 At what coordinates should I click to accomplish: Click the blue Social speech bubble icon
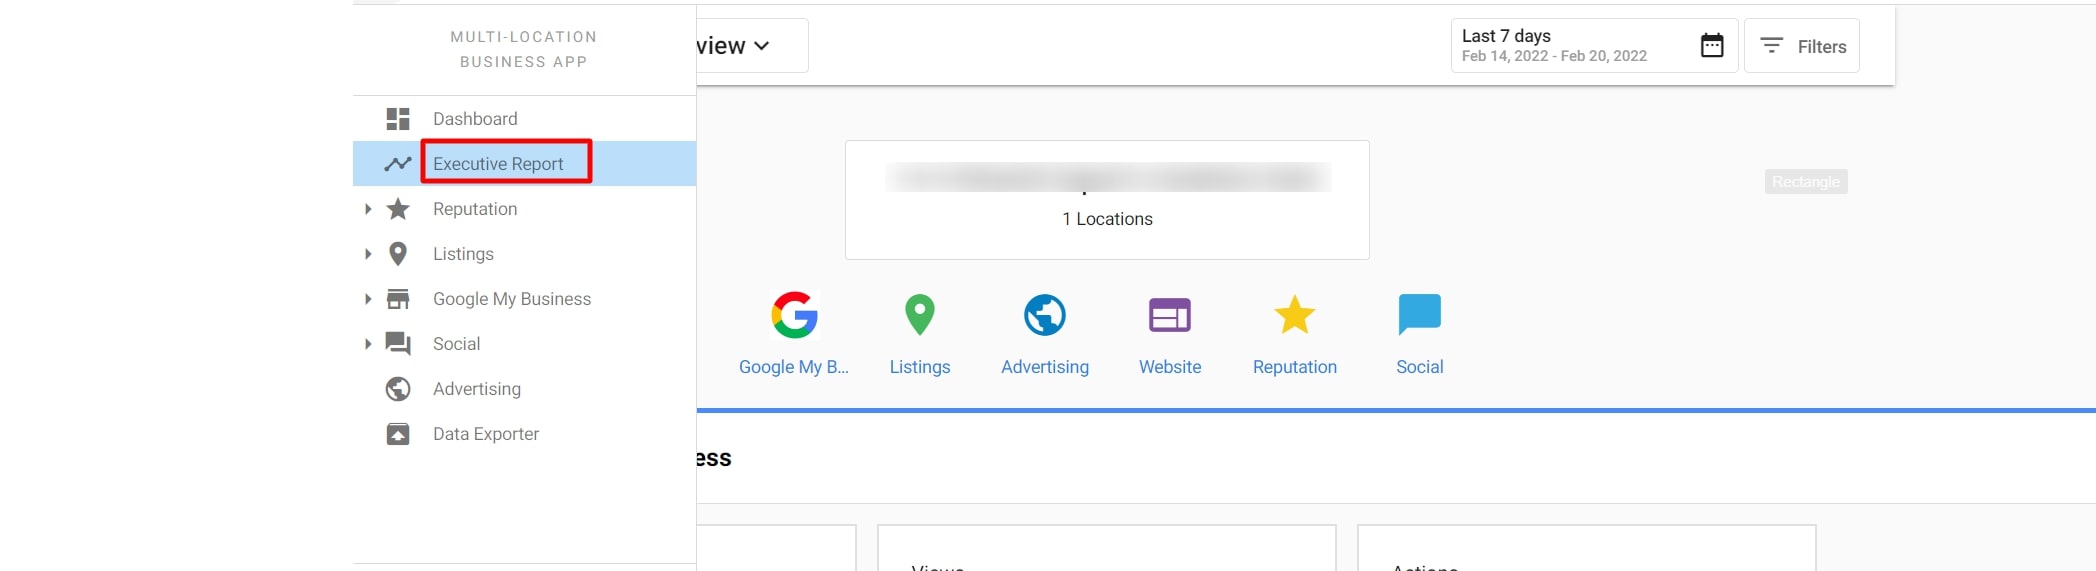coord(1420,315)
